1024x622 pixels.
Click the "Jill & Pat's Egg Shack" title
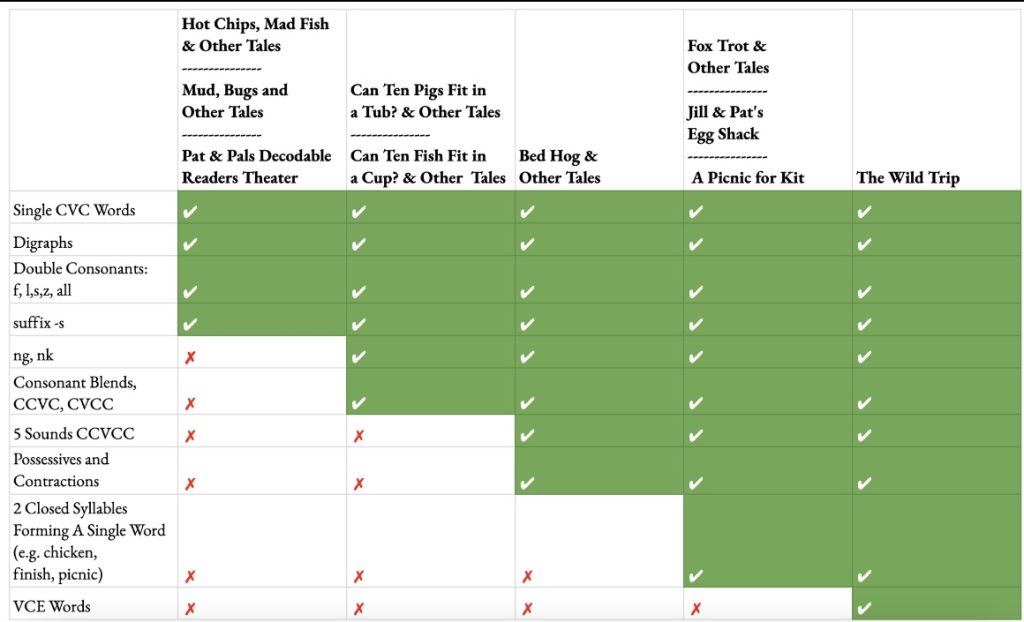(724, 123)
